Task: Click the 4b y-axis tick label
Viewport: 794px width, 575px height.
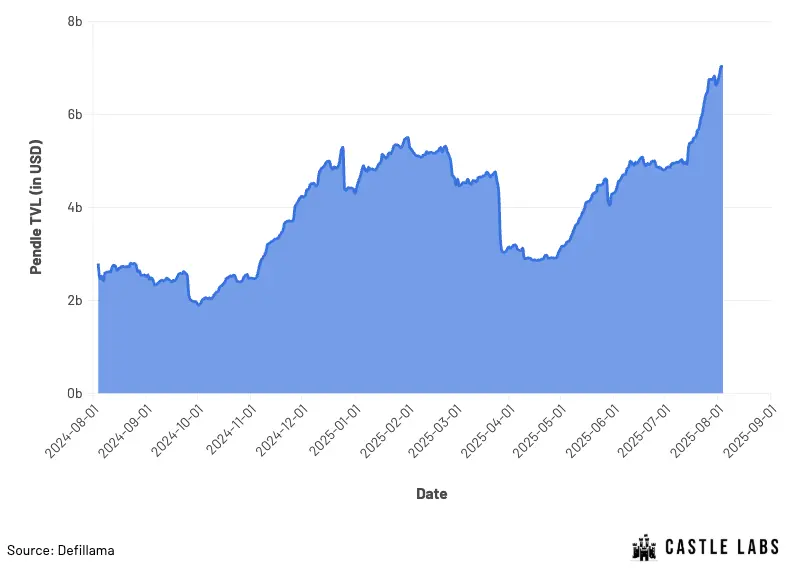Action: 75,208
